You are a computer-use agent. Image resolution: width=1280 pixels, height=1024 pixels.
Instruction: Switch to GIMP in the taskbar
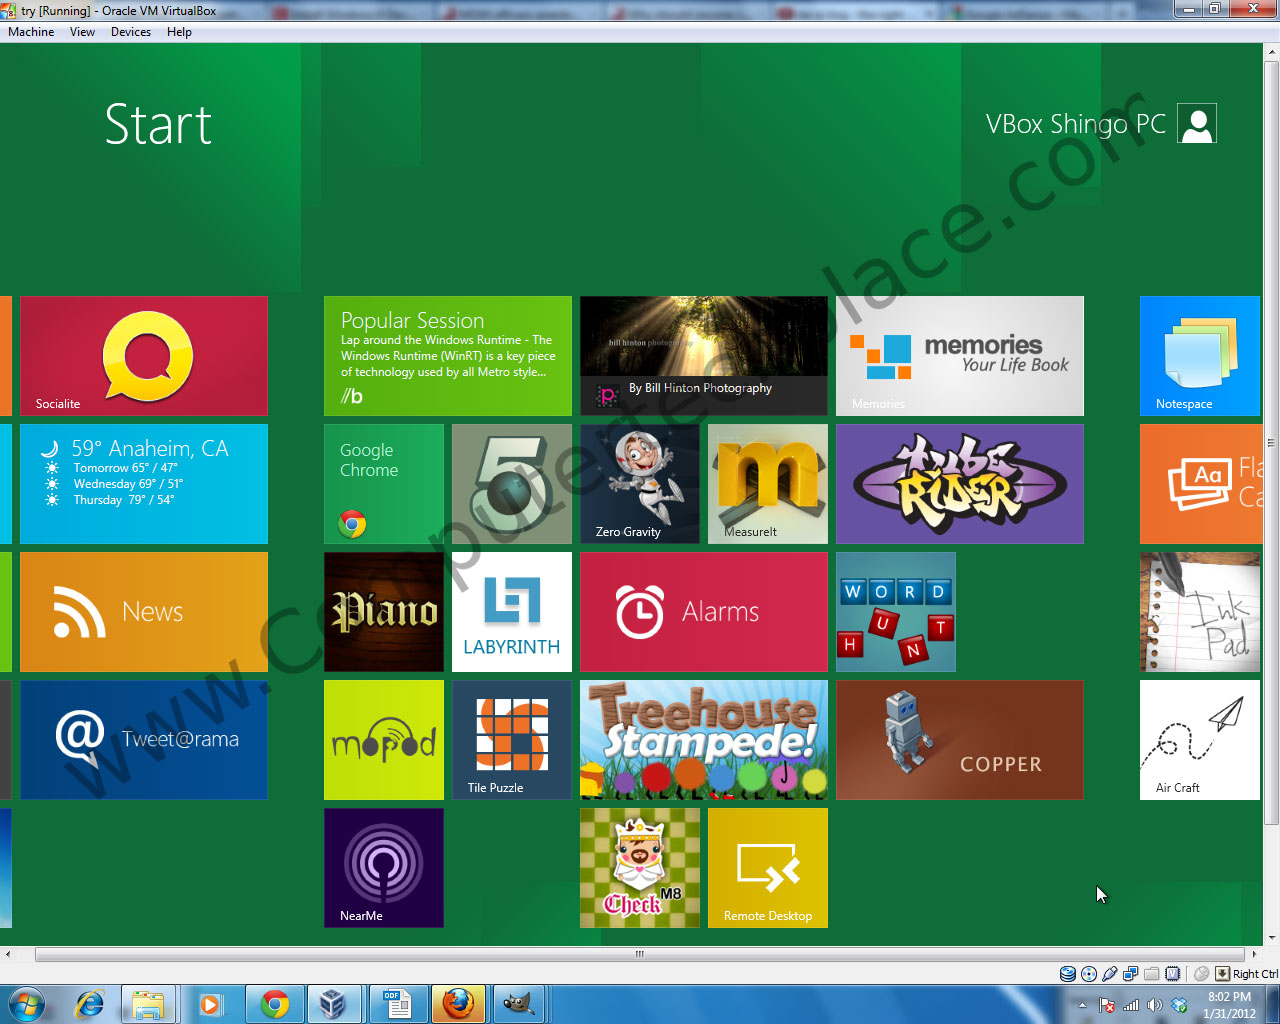[519, 1004]
